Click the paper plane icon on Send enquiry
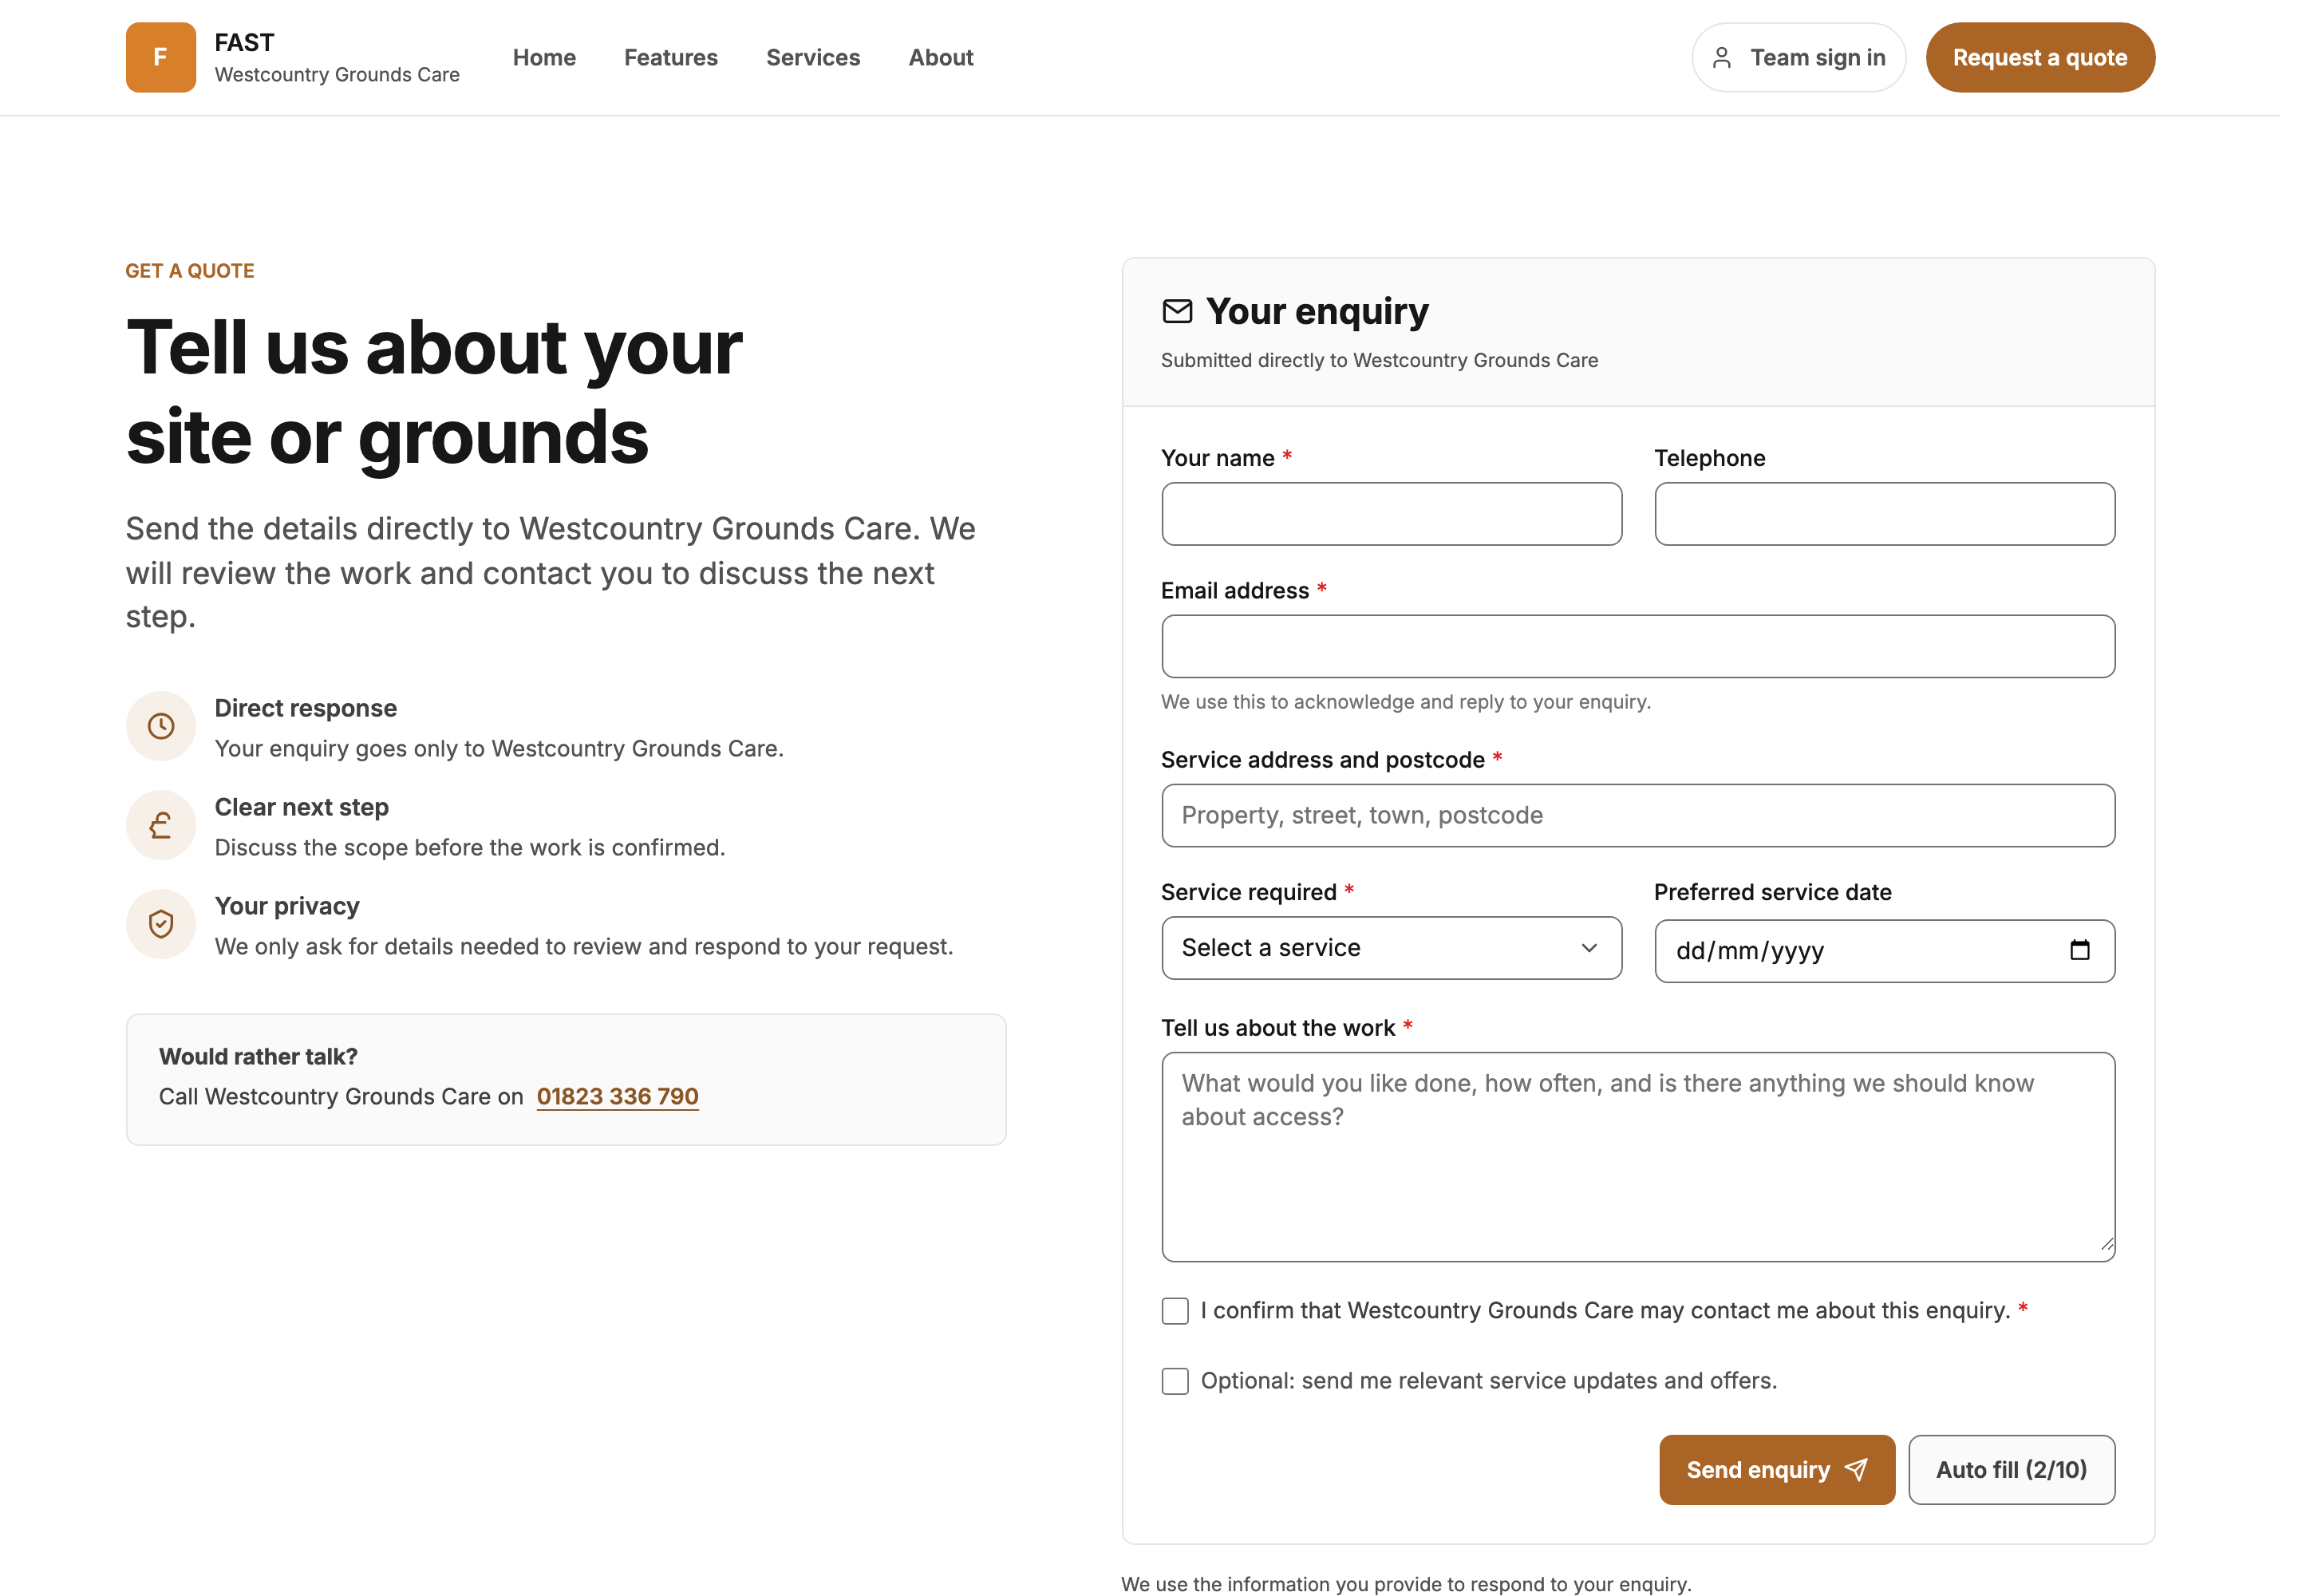2298x1596 pixels. point(1856,1469)
